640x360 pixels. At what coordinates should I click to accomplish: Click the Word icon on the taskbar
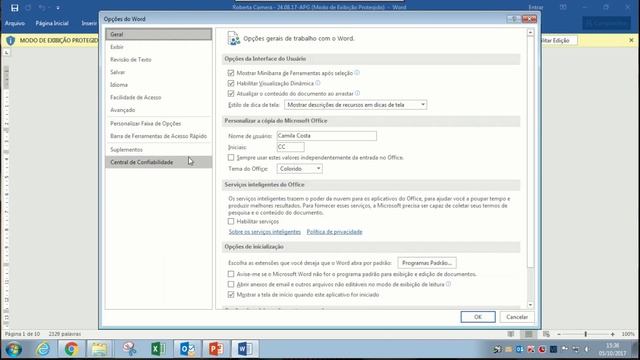click(245, 349)
